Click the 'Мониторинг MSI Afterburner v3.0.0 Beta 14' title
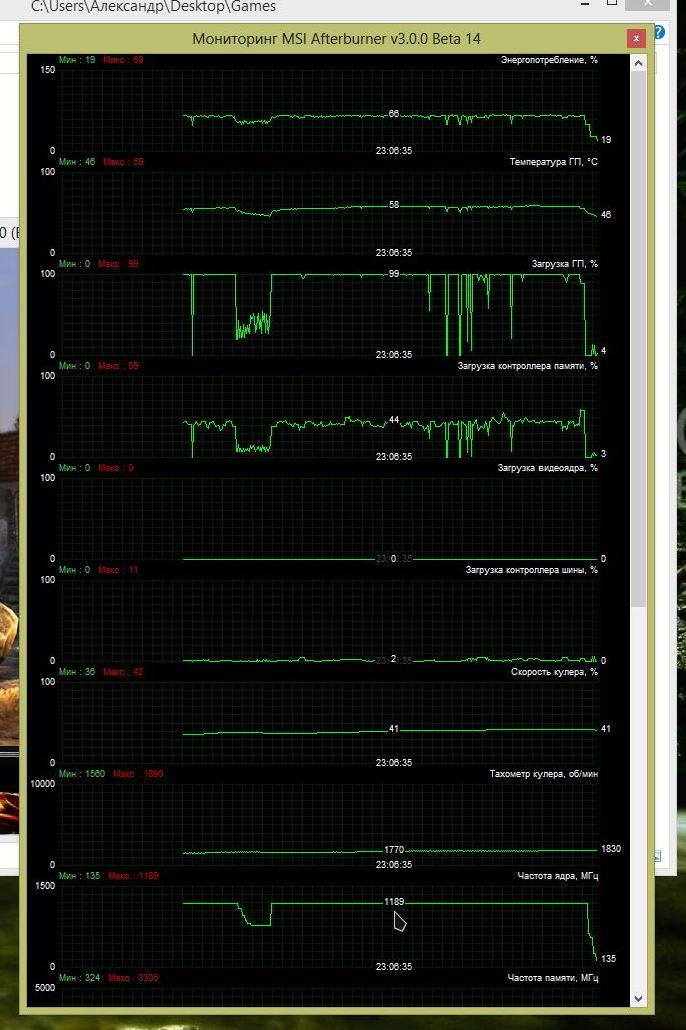Screen dimensions: 686x1030 pos(336,39)
